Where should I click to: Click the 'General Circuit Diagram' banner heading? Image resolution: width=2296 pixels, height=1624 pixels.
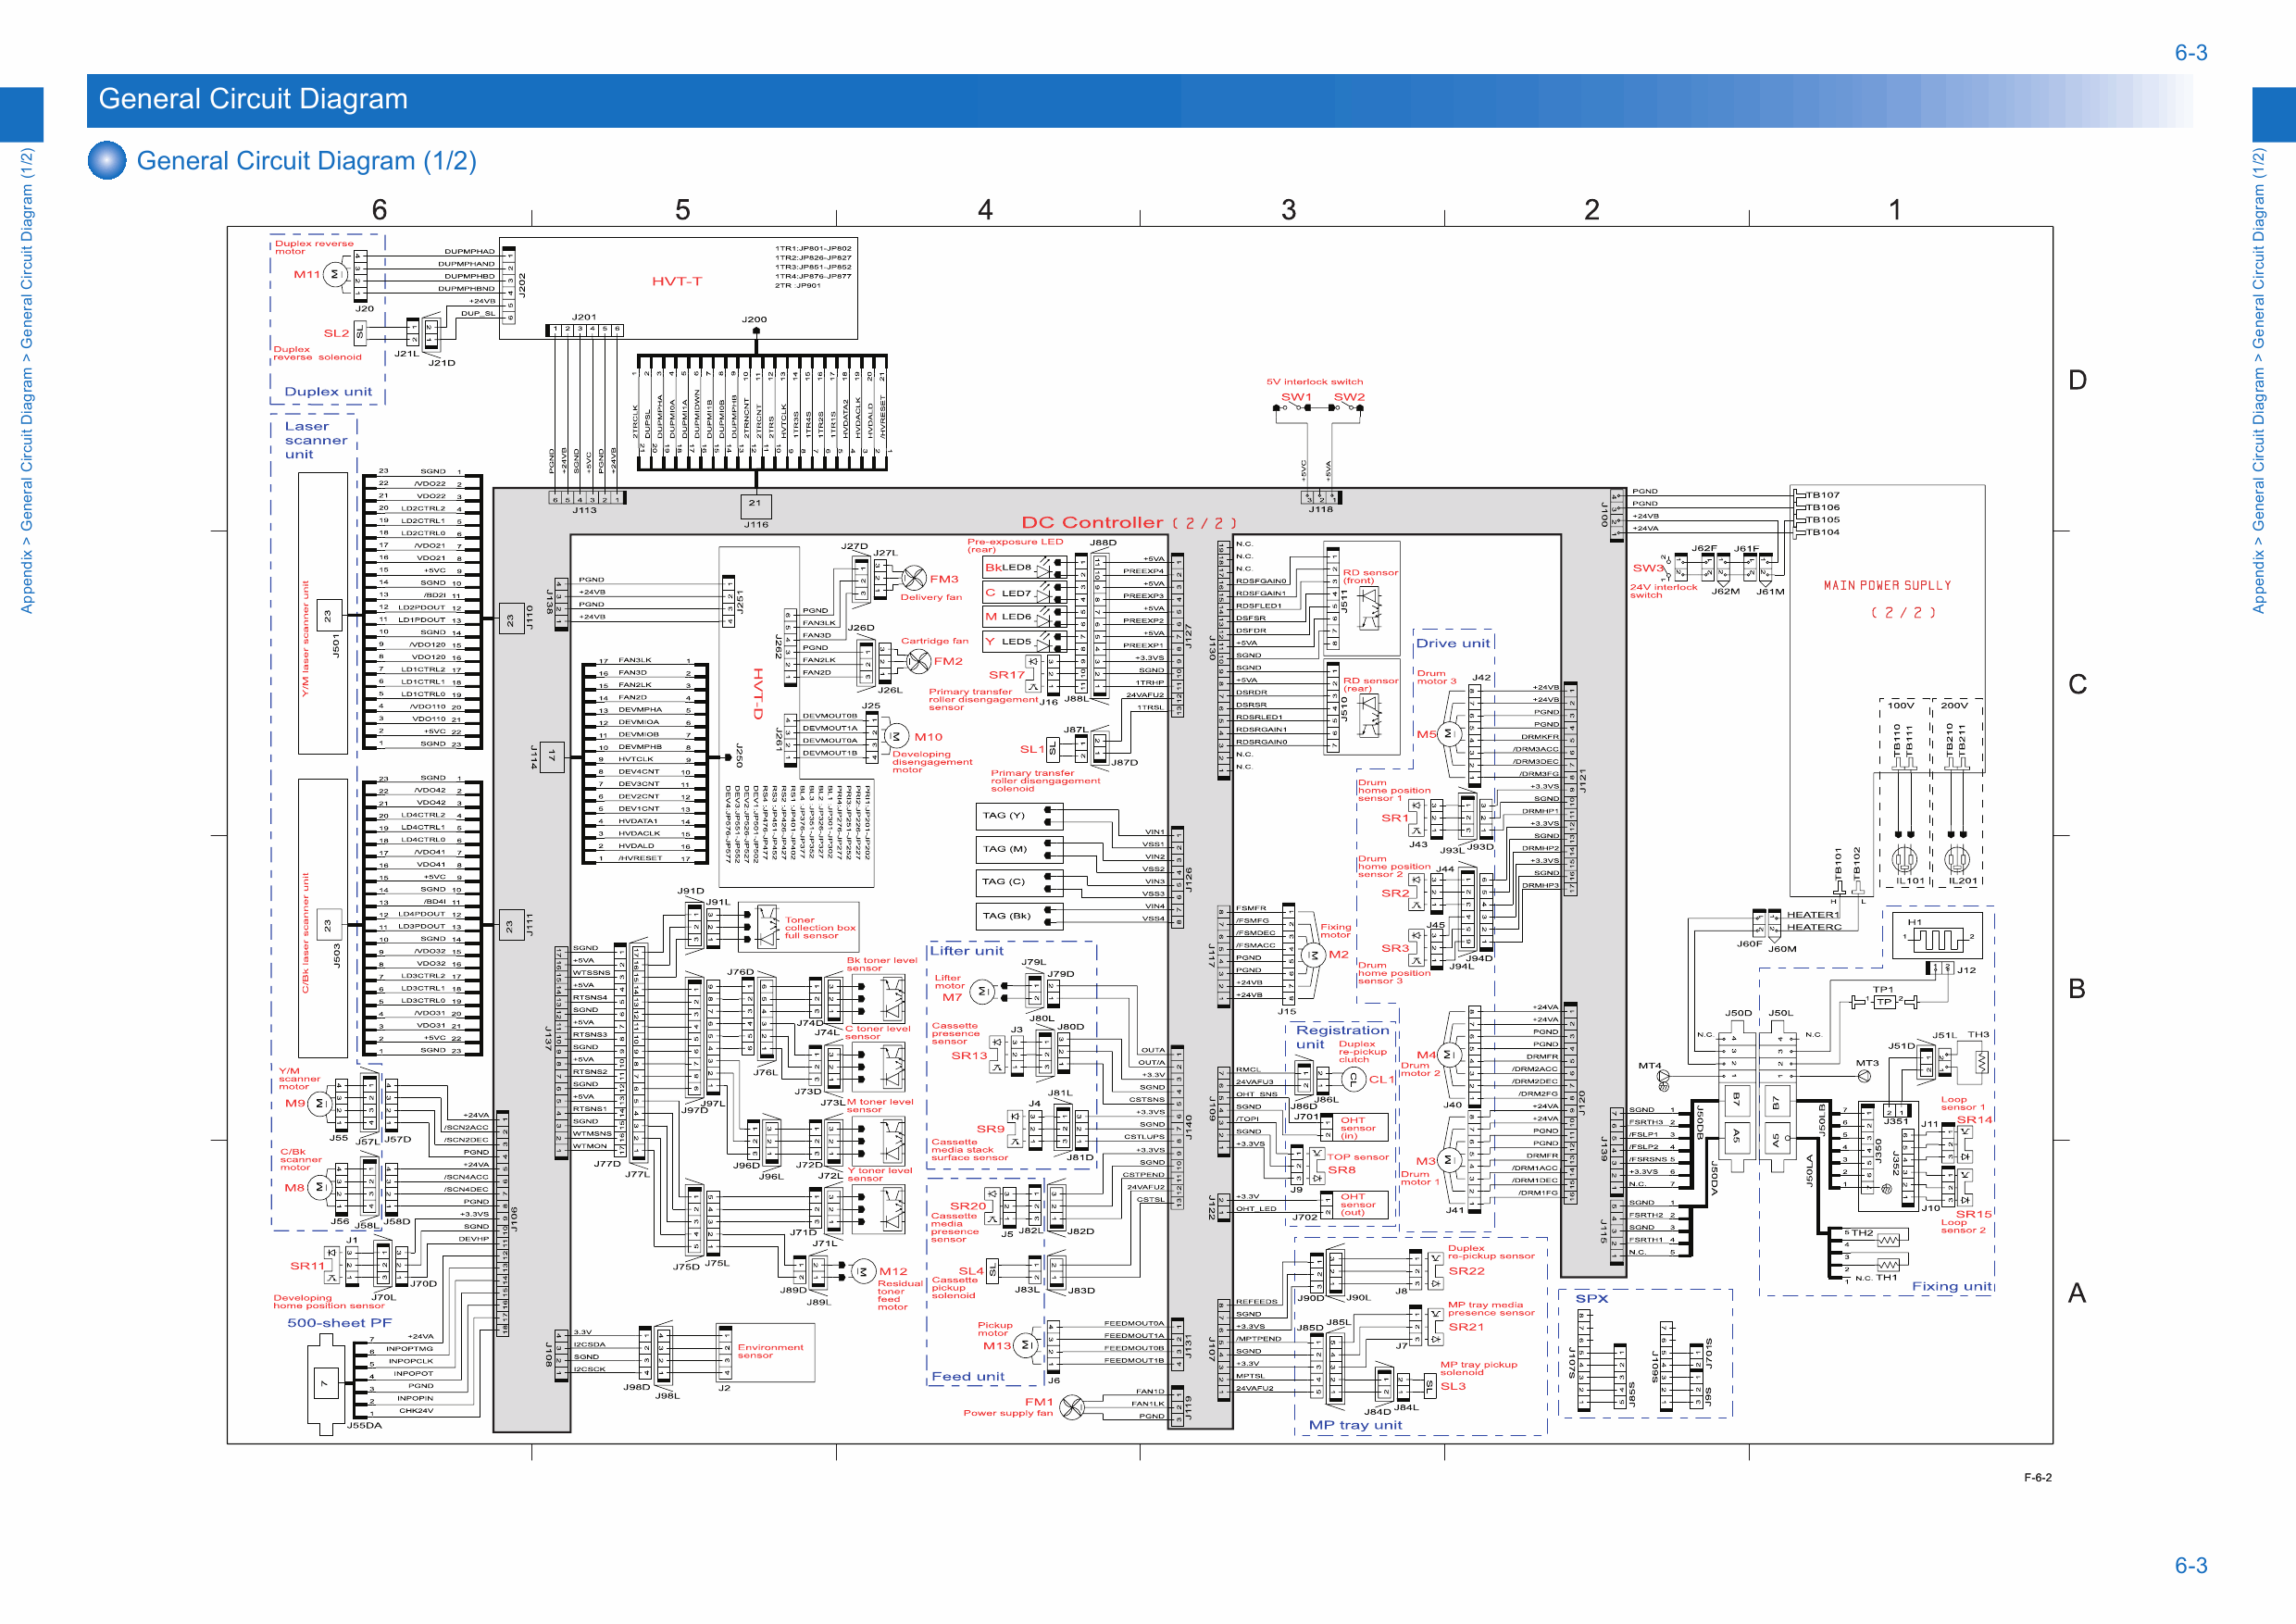tap(253, 99)
